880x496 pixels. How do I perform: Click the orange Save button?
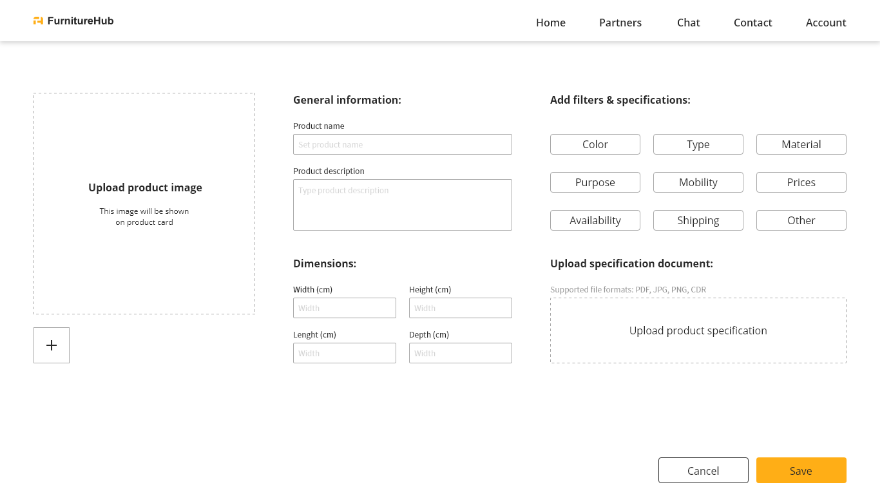coord(801,470)
